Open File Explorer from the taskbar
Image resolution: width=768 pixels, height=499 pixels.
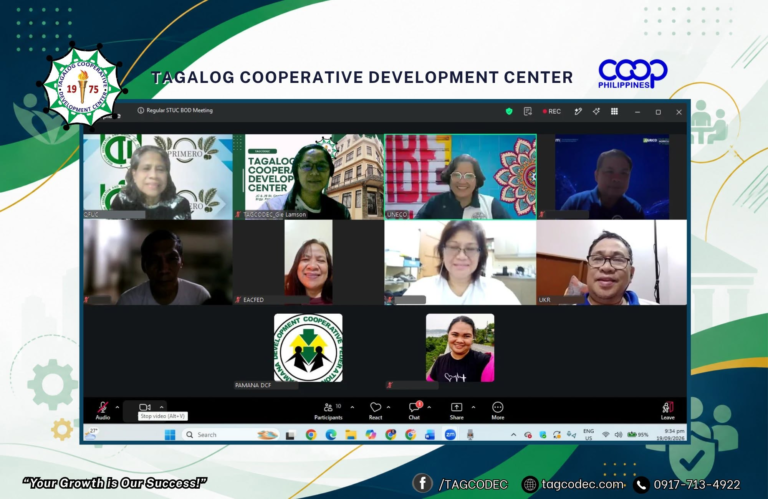[351, 434]
